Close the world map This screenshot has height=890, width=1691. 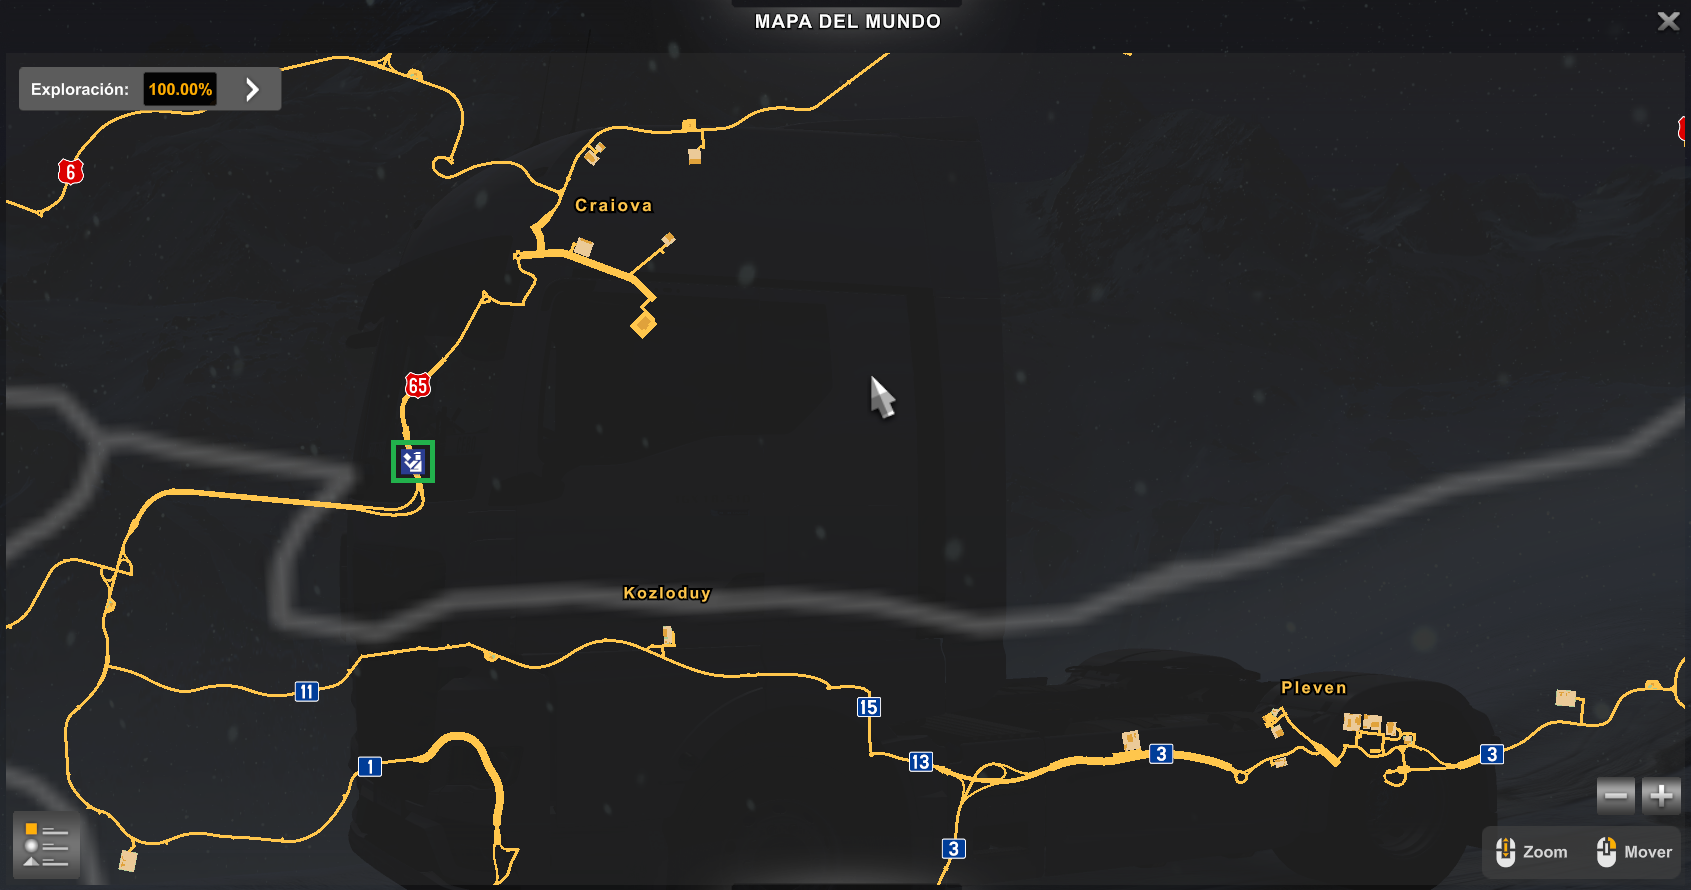click(x=1668, y=21)
